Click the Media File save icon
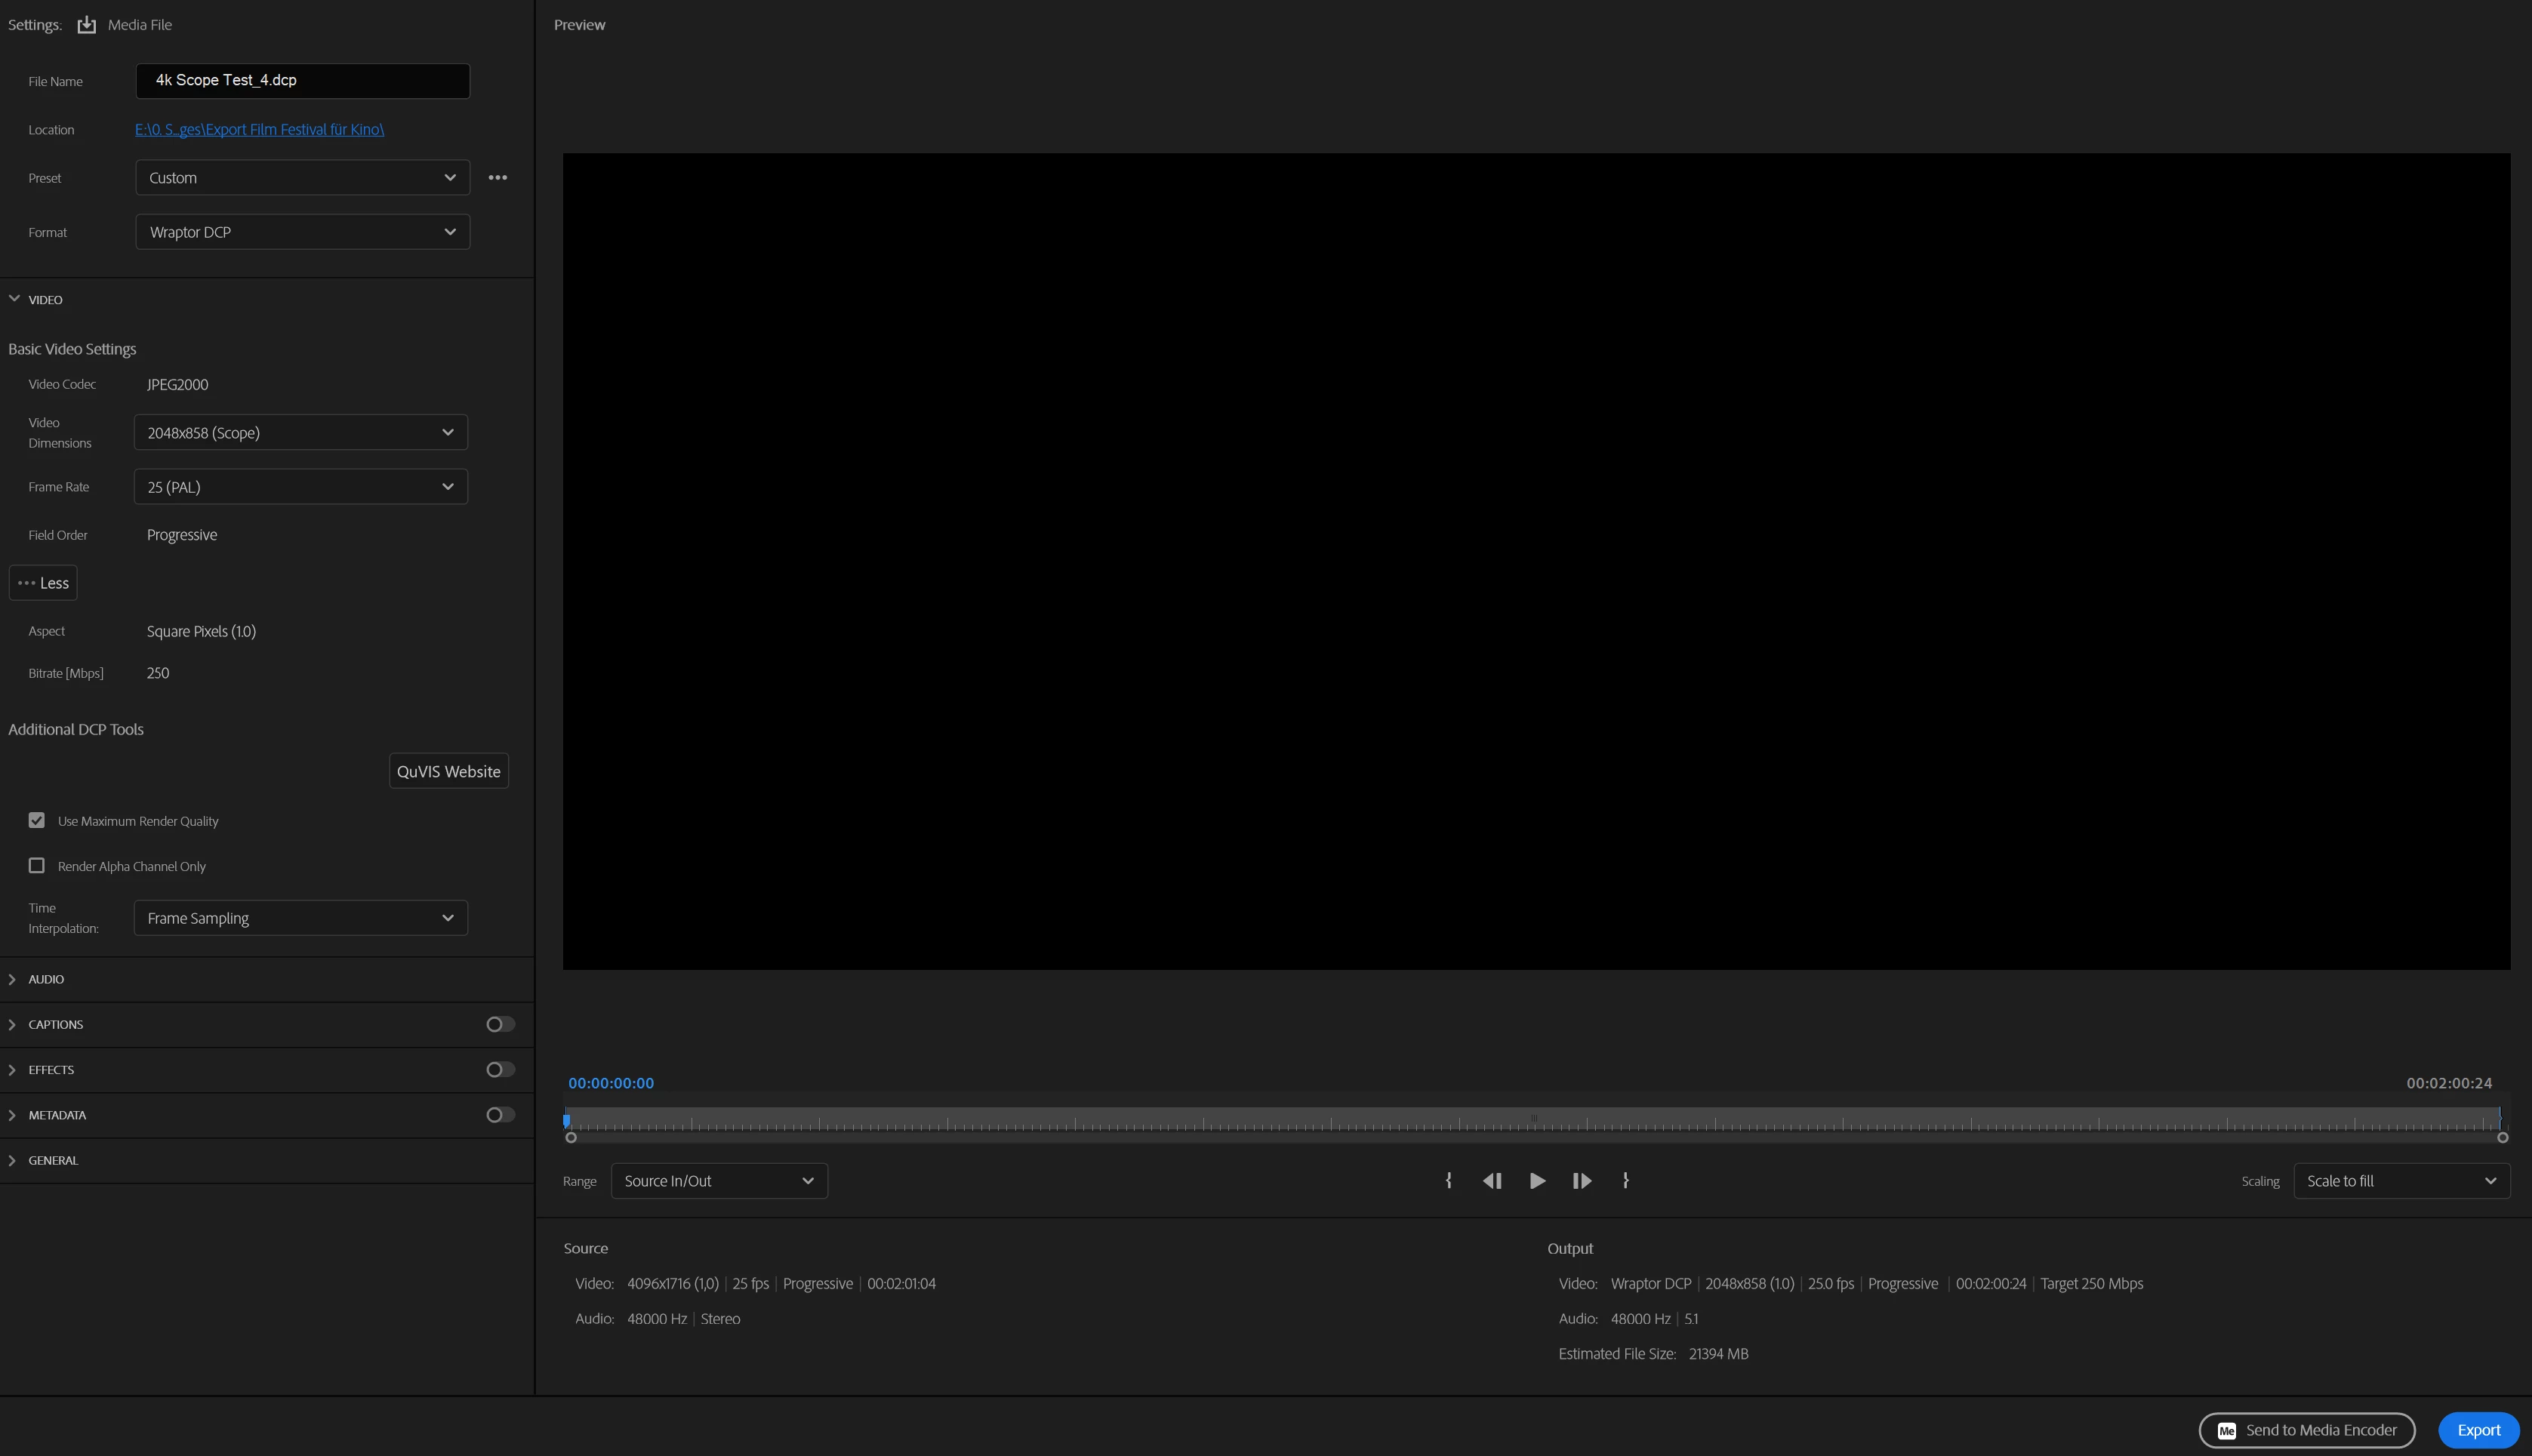The height and width of the screenshot is (1456, 2532). pyautogui.click(x=87, y=25)
